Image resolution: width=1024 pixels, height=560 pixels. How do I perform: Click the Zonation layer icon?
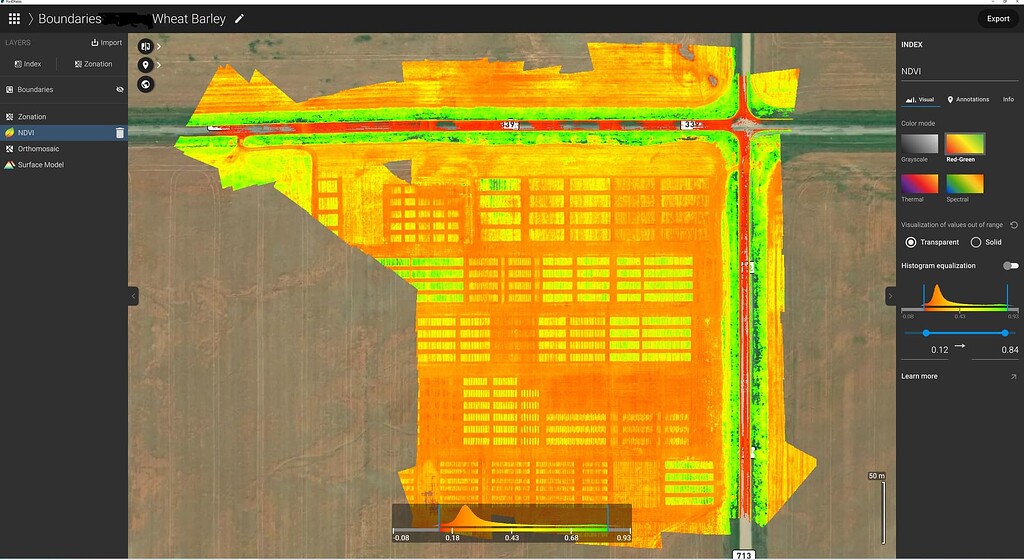tap(9, 117)
